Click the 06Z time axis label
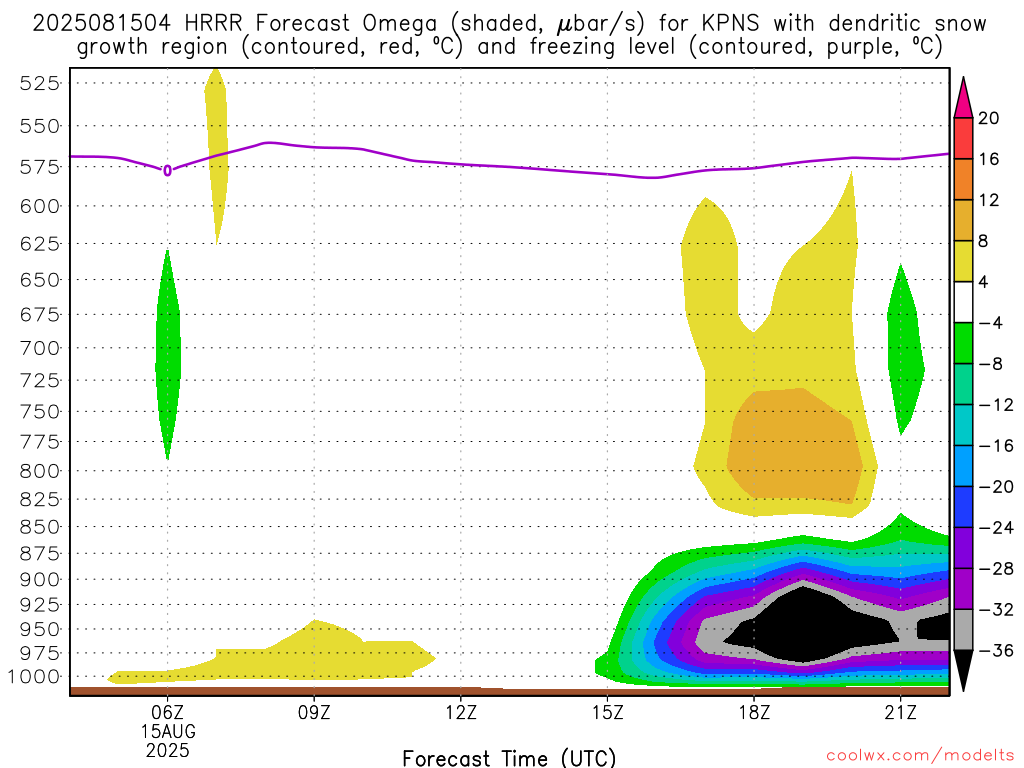Image resolution: width=1024 pixels, height=768 pixels. pyautogui.click(x=168, y=712)
